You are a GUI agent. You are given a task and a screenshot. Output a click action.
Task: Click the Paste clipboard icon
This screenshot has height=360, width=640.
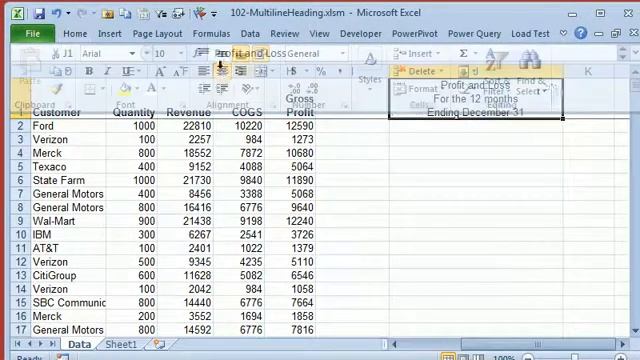click(30, 61)
